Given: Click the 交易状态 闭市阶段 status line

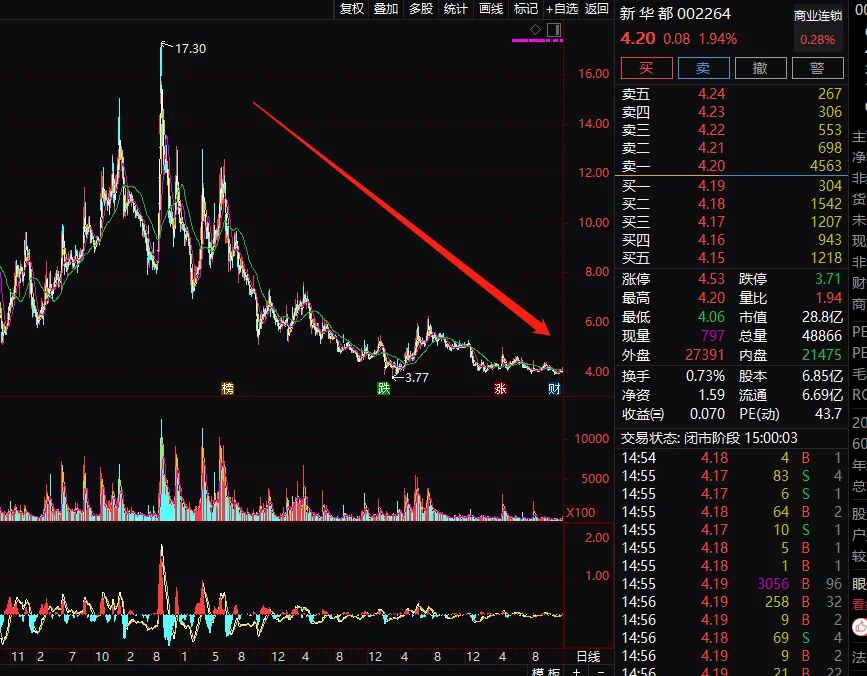Looking at the screenshot, I should [709, 438].
